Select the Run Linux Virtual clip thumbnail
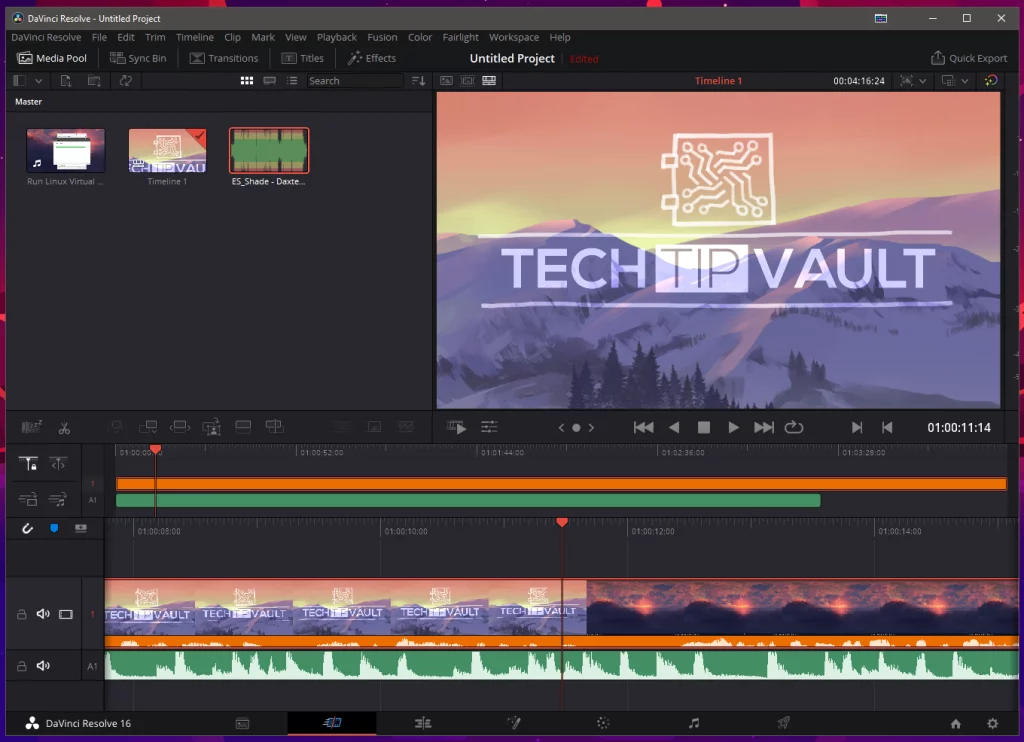The image size is (1024, 742). tap(65, 151)
